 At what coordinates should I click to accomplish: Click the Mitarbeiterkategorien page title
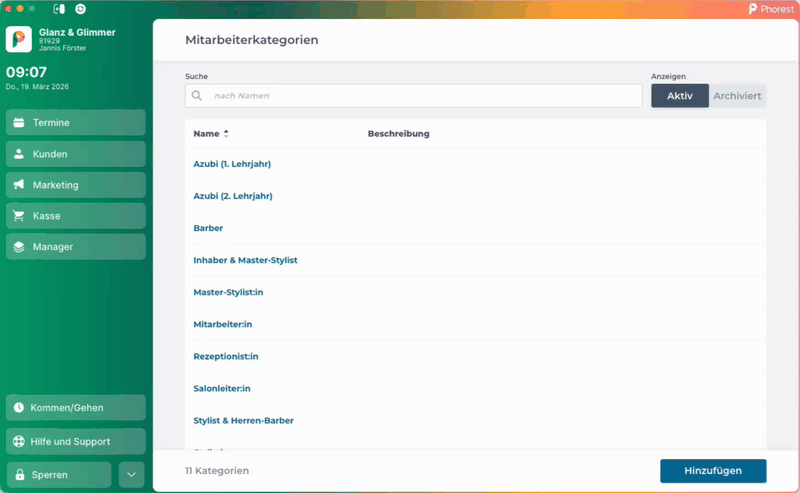pyautogui.click(x=252, y=40)
